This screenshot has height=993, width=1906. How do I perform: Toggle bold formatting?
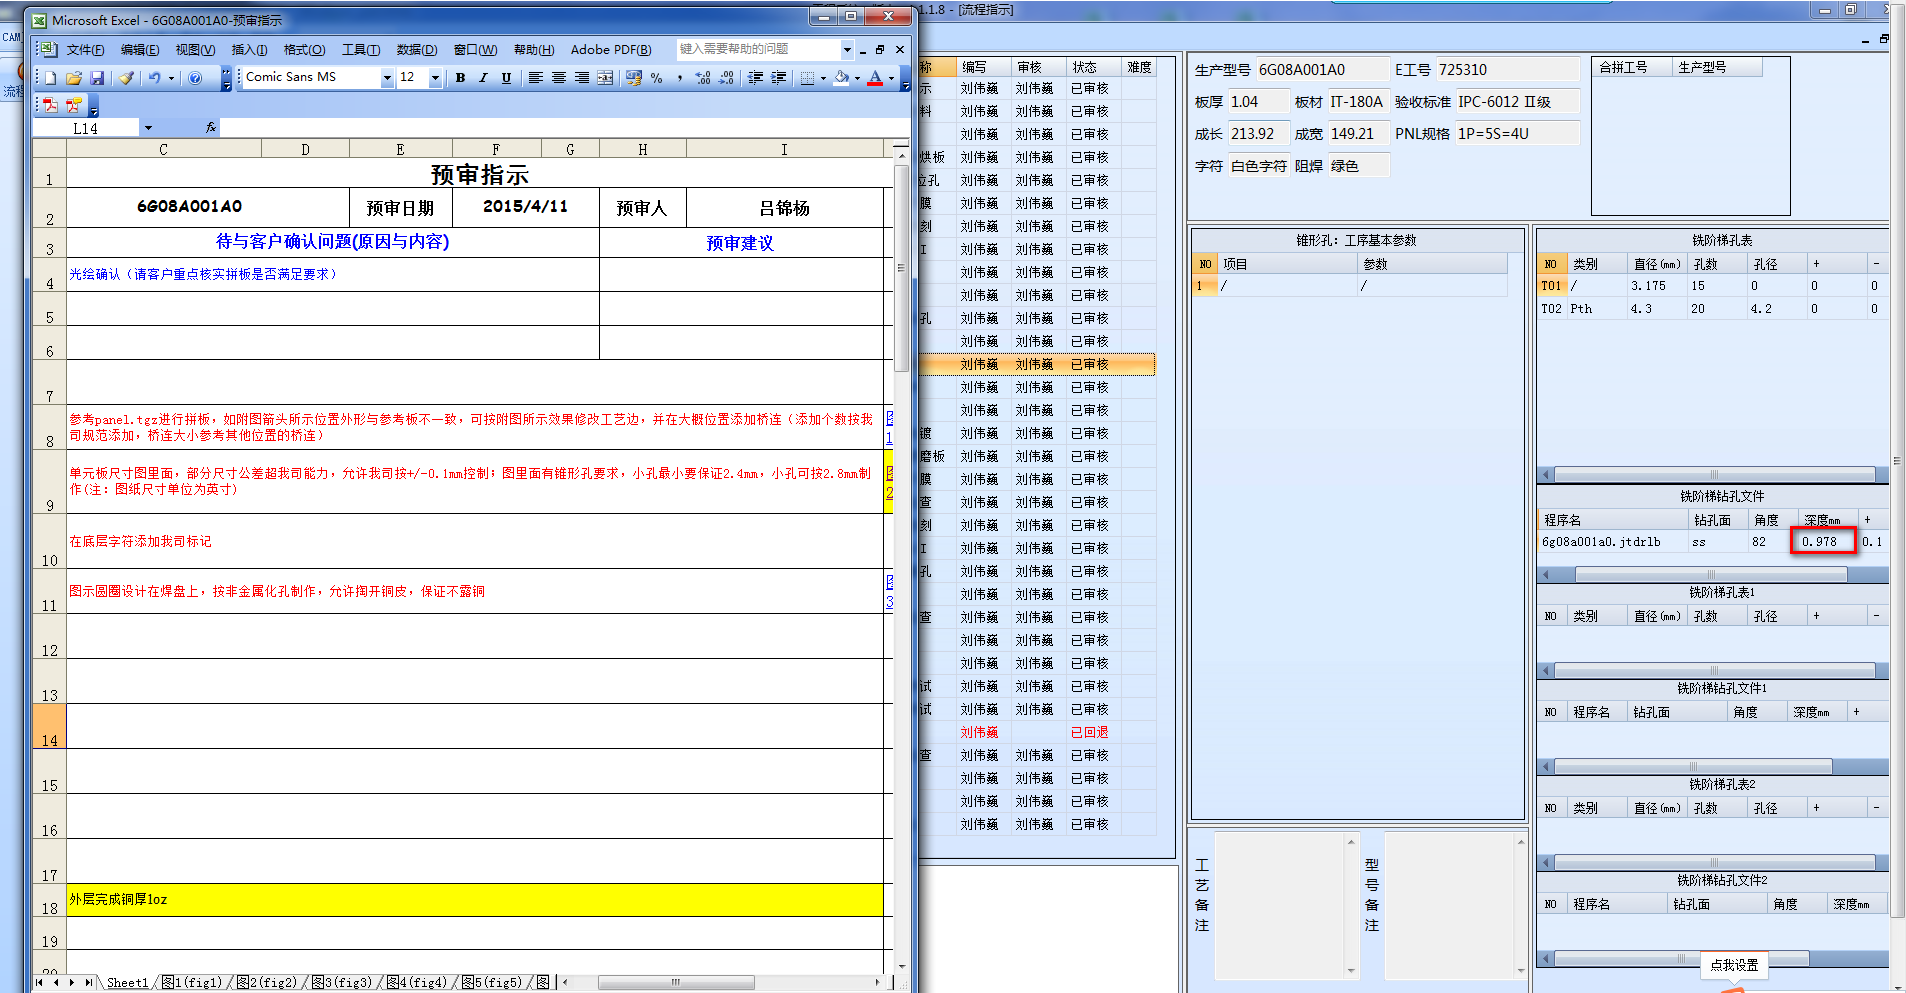460,78
